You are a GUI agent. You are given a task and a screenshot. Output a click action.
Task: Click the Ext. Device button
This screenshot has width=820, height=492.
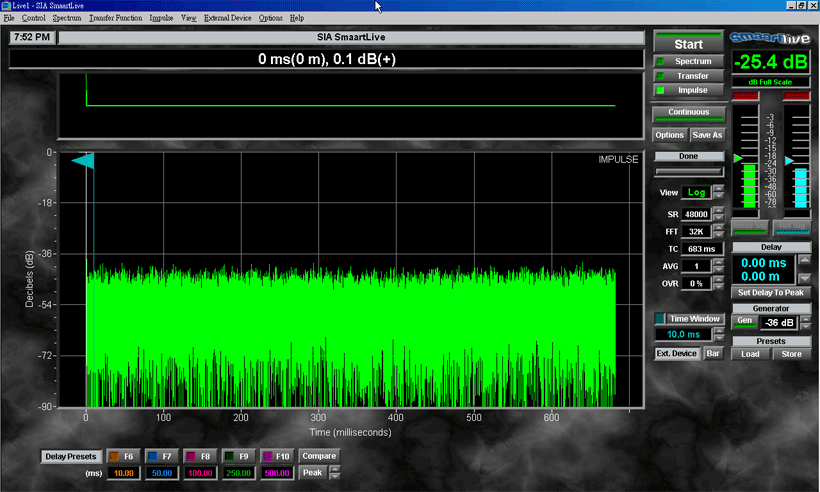coord(676,353)
